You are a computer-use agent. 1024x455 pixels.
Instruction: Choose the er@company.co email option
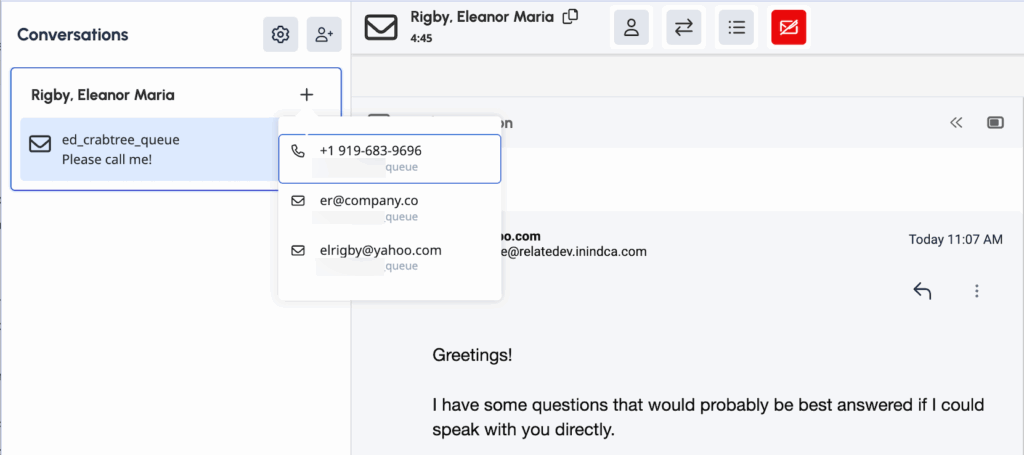(x=389, y=208)
